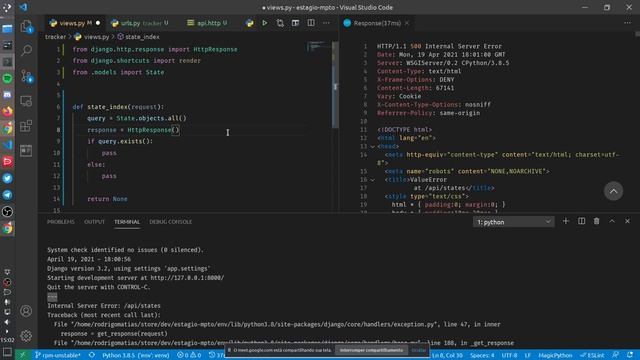
Task: Synchronize changes via status bar sync icon
Action: [x=92, y=355]
